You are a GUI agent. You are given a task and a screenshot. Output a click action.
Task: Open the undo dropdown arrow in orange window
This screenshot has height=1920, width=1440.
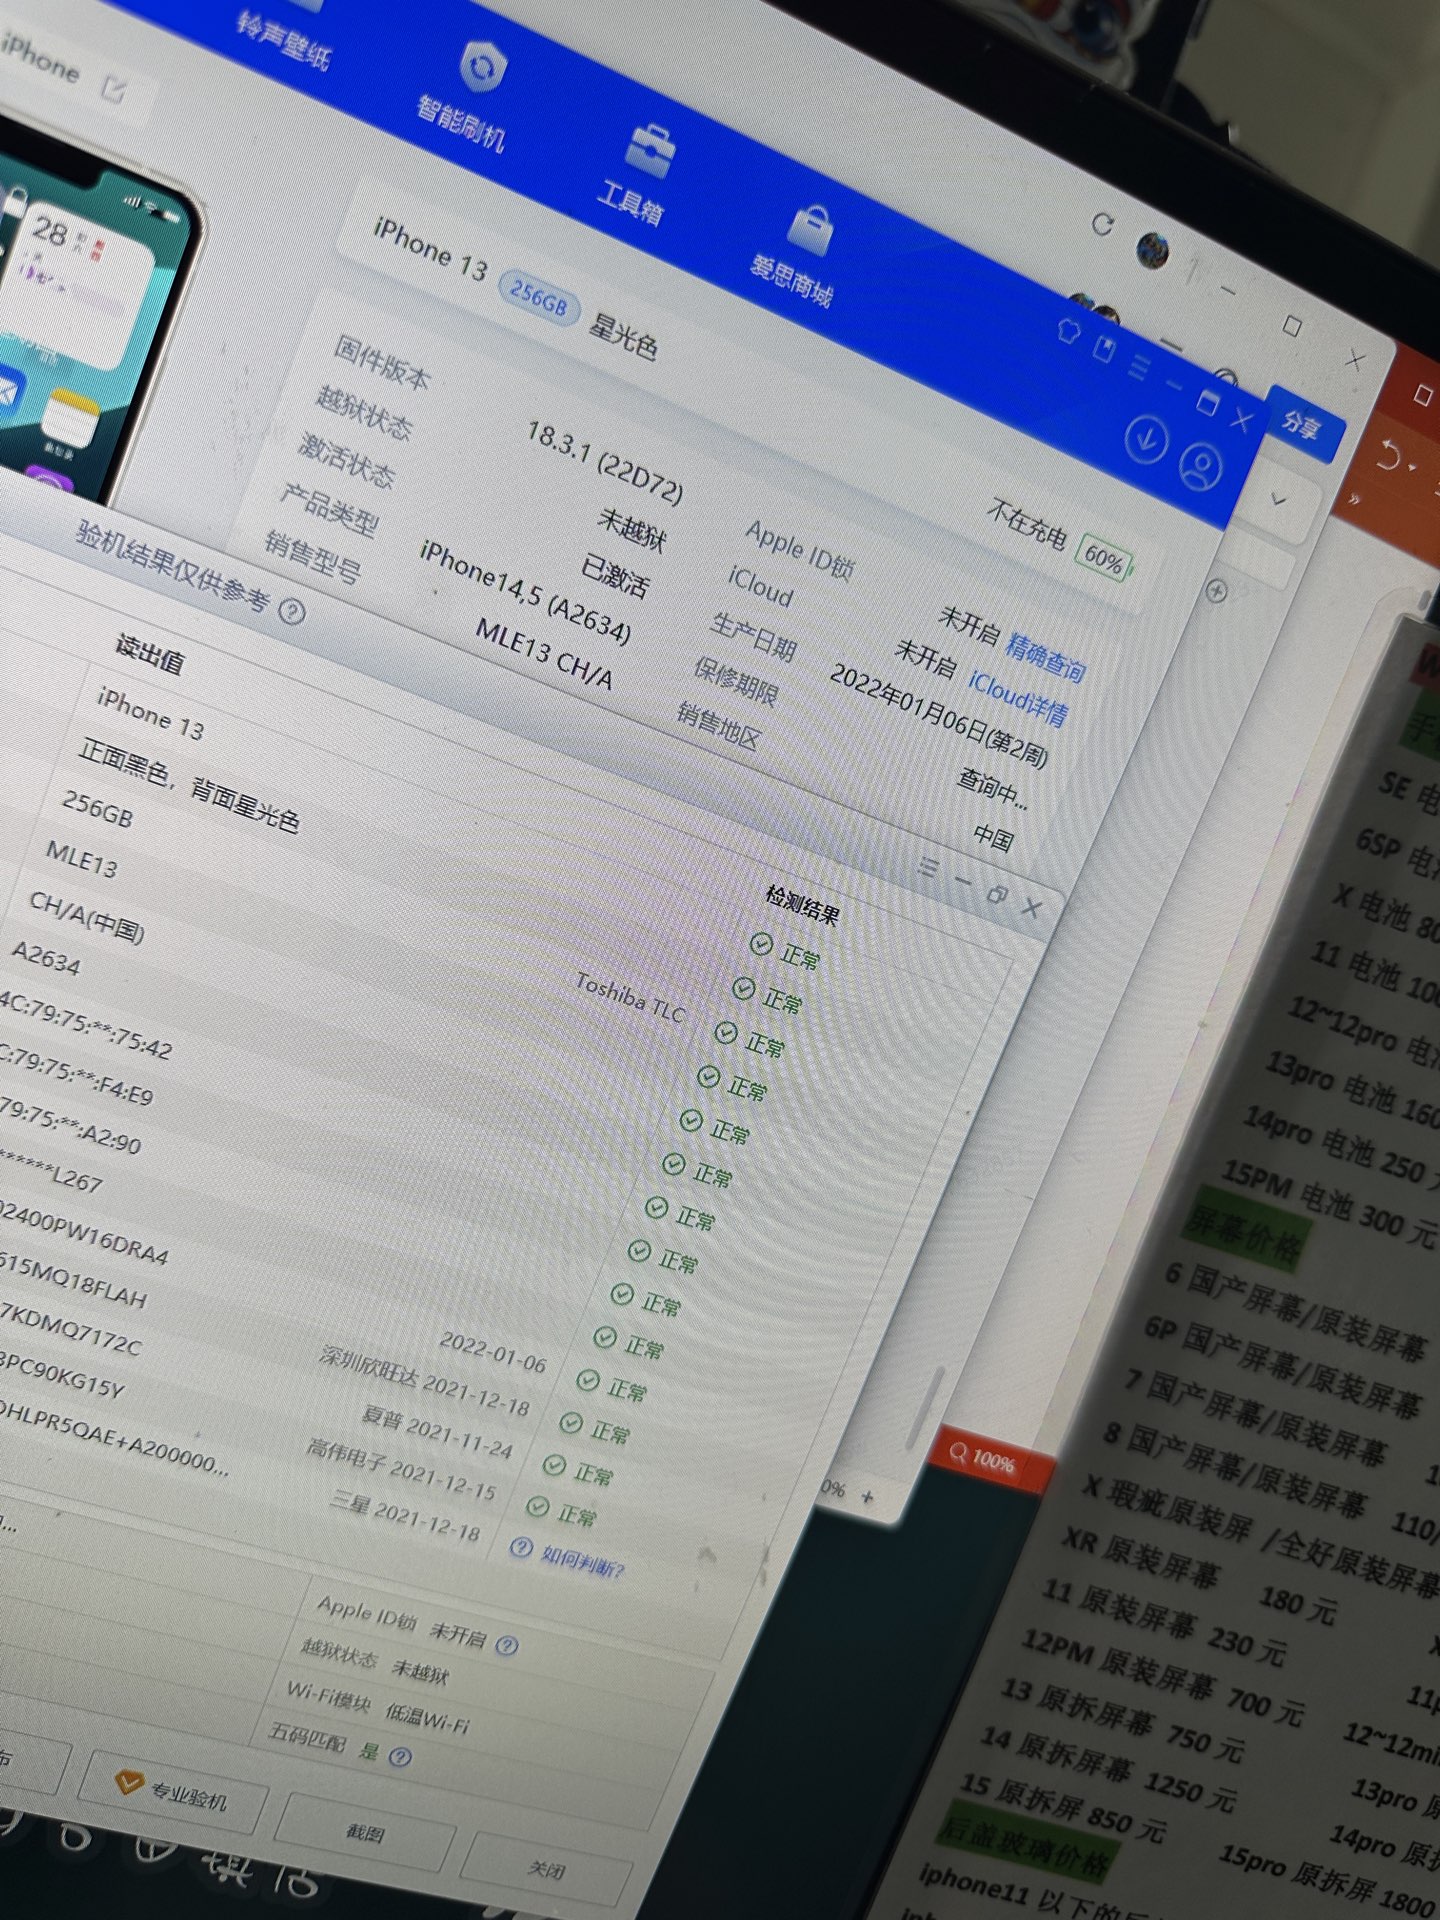[x=1412, y=467]
